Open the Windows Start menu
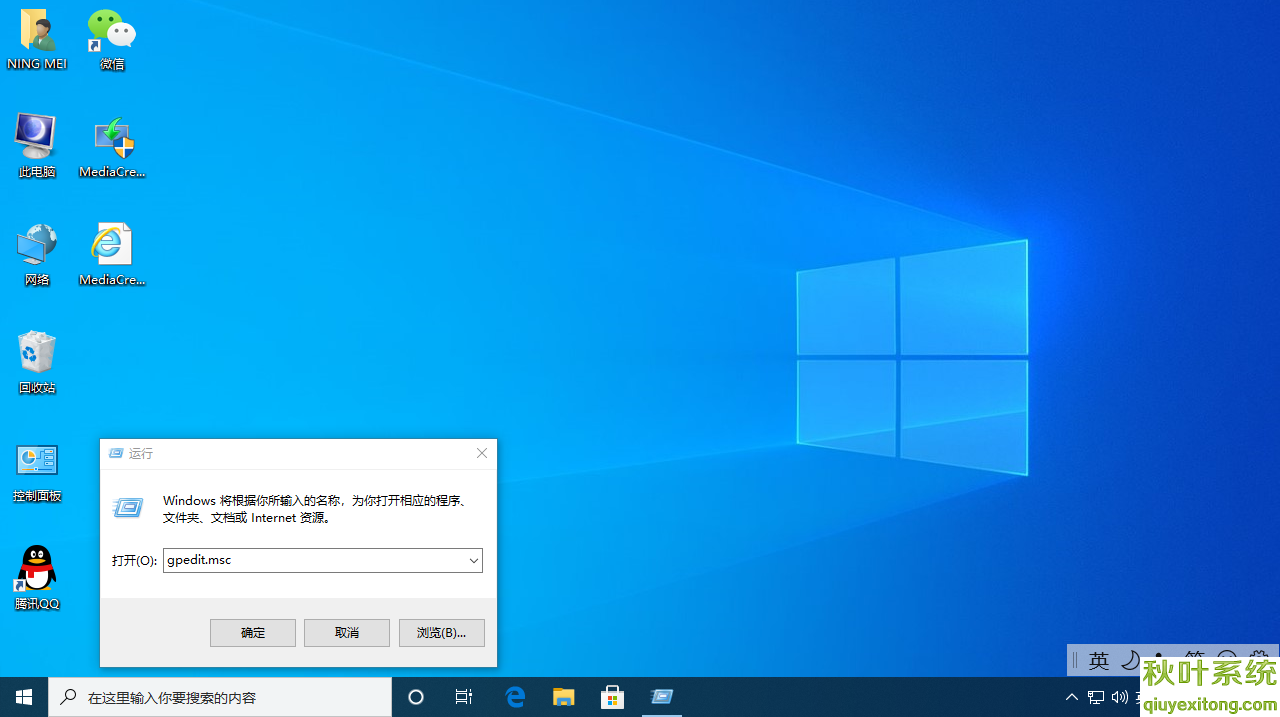This screenshot has width=1280, height=717. [24, 697]
